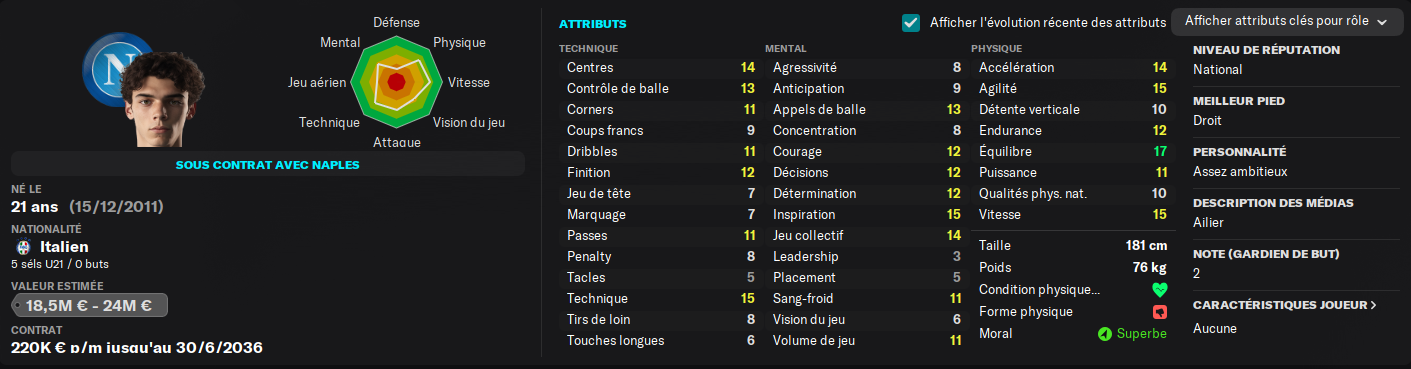Click the Condition physique row label
Viewport: 1411px width, 369px height.
(1040, 290)
